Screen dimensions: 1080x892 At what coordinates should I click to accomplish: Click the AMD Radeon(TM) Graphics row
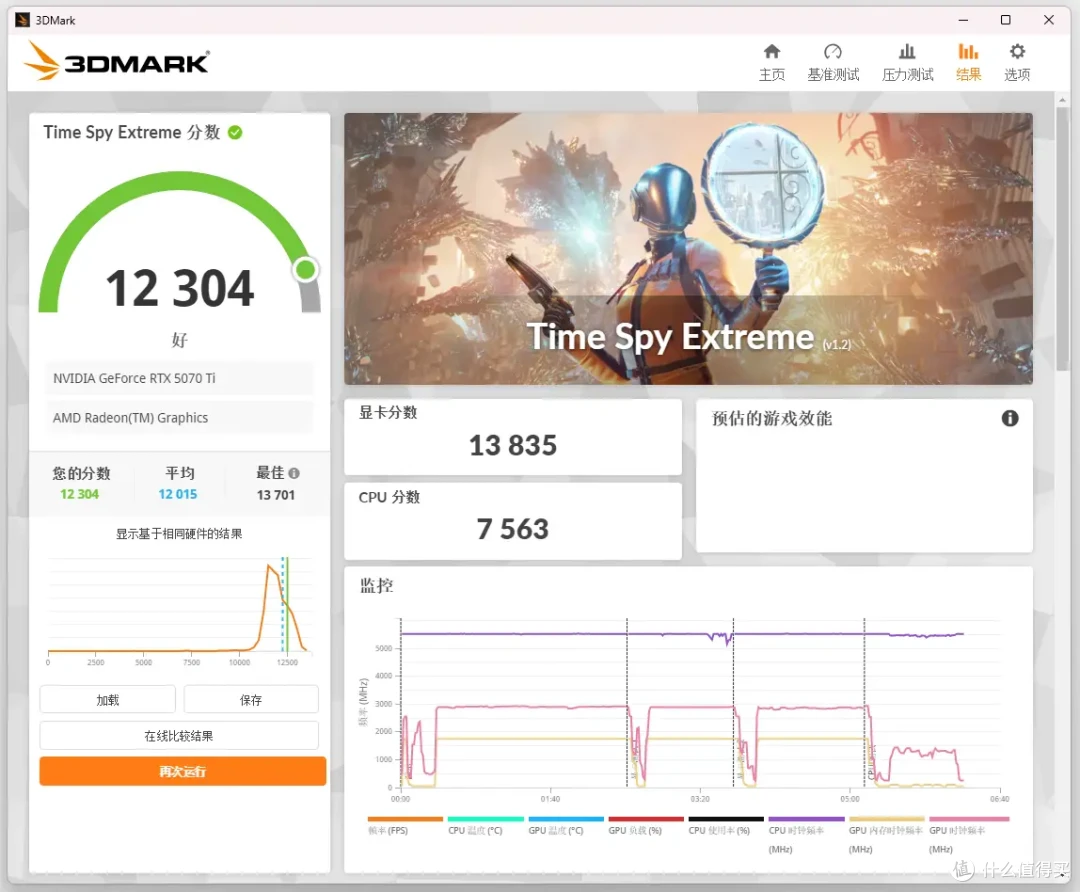179,418
